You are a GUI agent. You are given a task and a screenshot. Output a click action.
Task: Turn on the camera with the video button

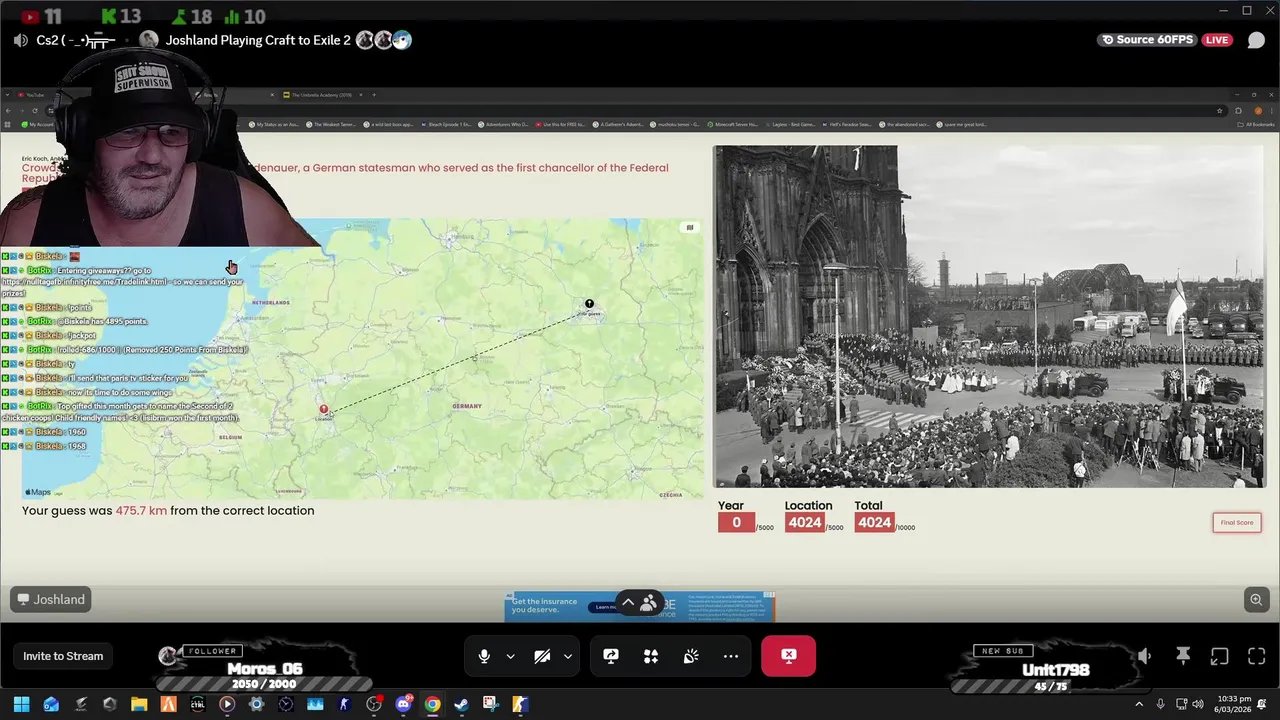pyautogui.click(x=542, y=656)
